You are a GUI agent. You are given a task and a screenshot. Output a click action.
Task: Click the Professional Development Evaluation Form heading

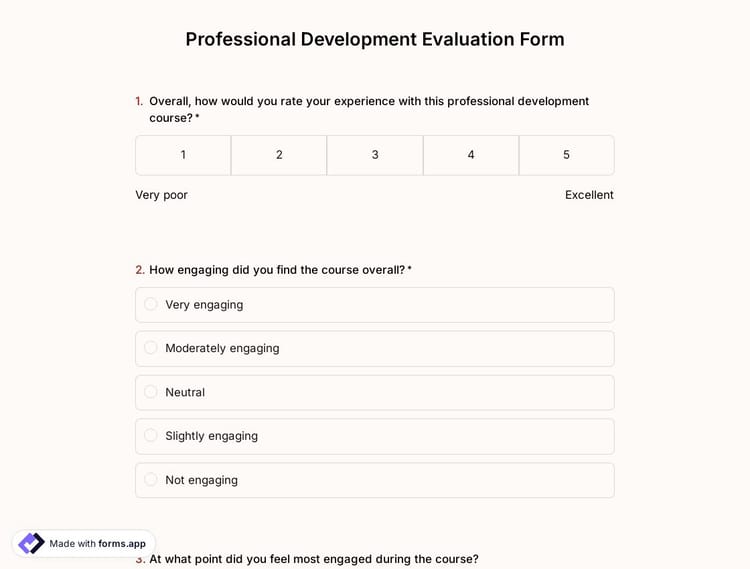click(375, 39)
